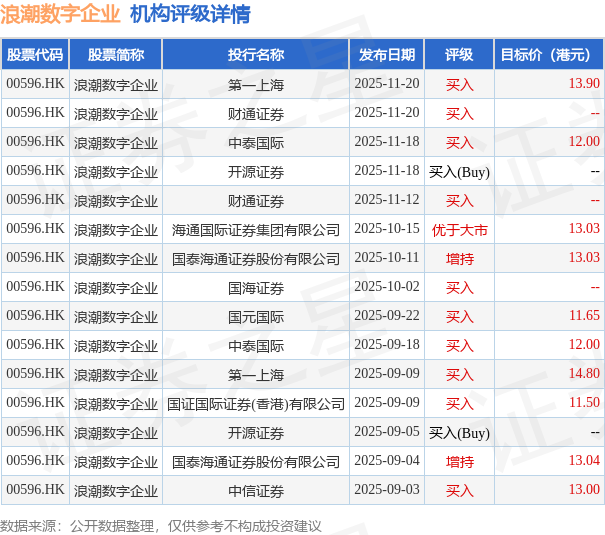Click the 股票简称 column header
This screenshot has width=605, height=535.
[x=116, y=54]
